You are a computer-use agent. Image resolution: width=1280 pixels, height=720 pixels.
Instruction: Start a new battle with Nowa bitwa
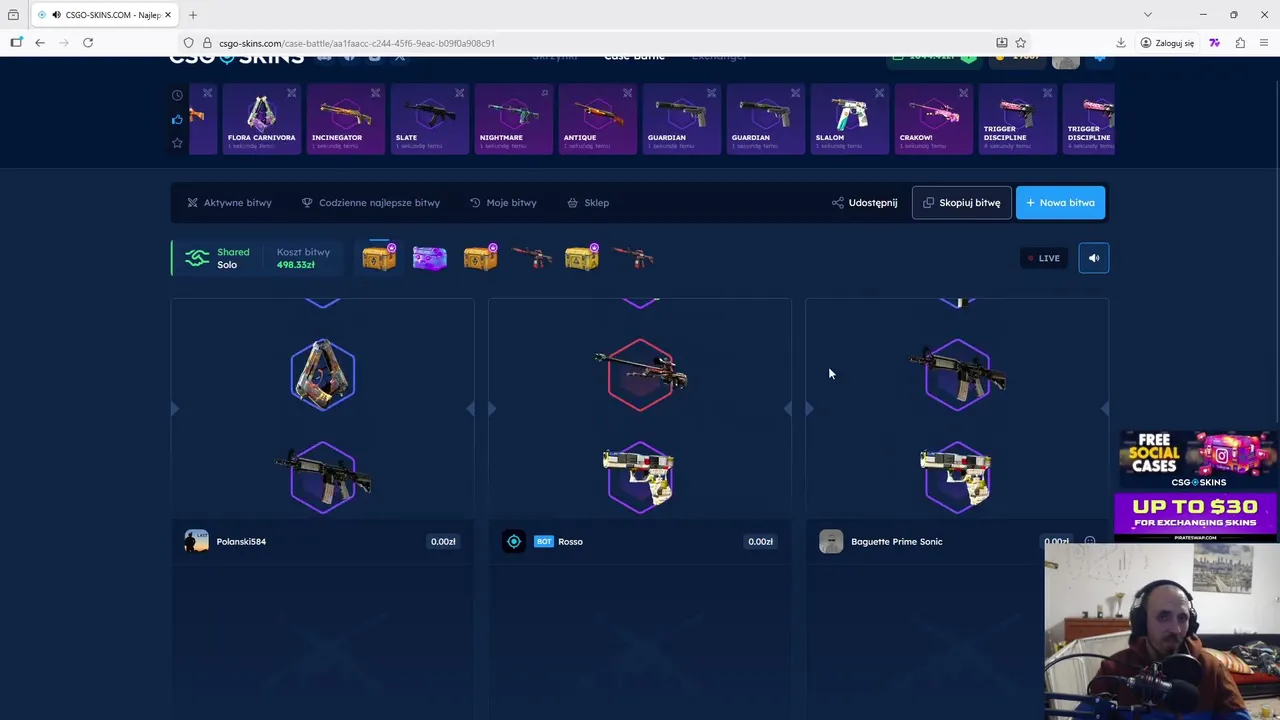tap(1060, 202)
